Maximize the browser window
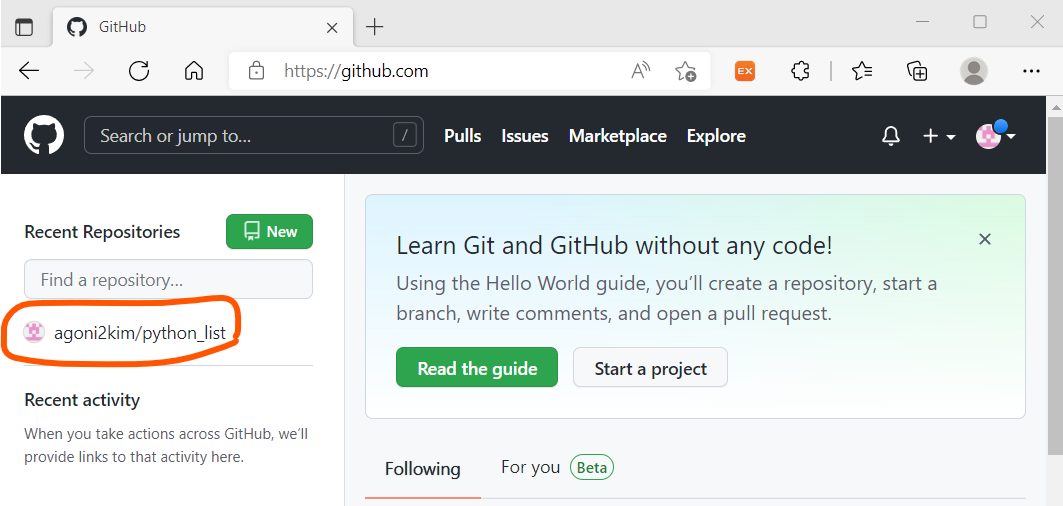The width and height of the screenshot is (1063, 506). tap(980, 22)
